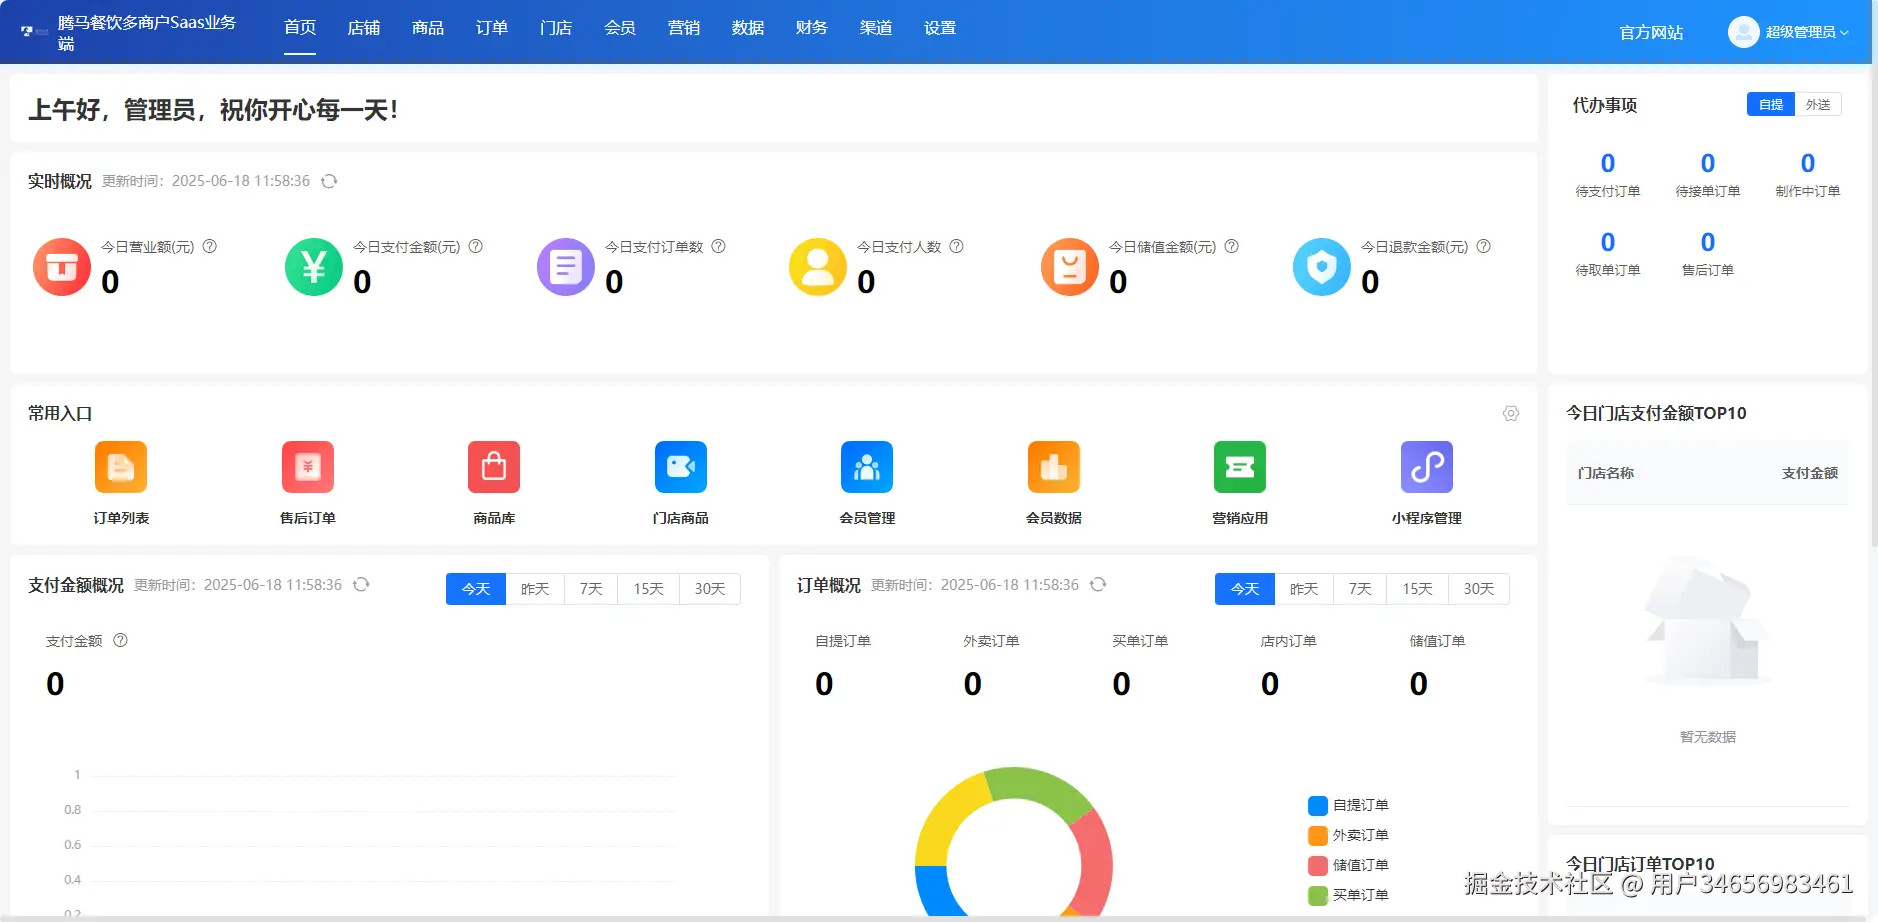1878x922 pixels.
Task: Open the 小程序管理 shortcut icon
Action: click(1427, 467)
